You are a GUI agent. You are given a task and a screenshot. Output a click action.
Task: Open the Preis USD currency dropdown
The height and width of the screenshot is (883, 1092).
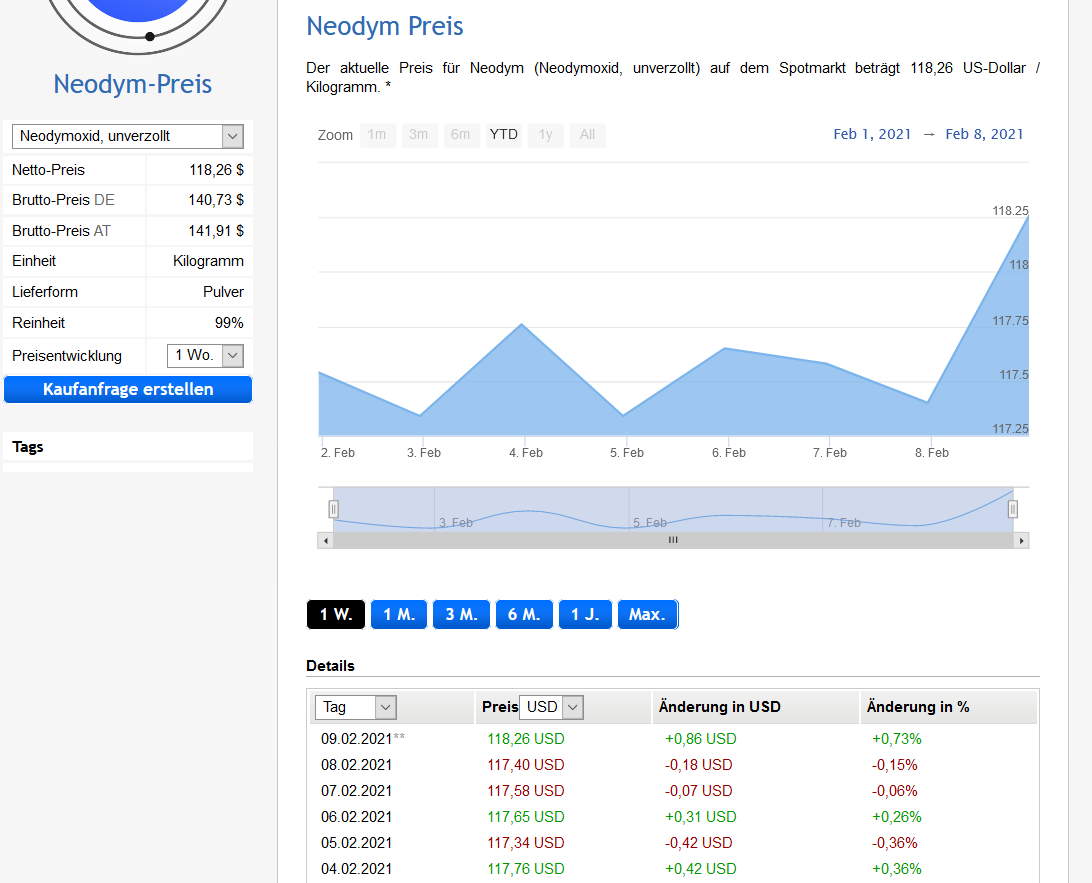click(x=551, y=708)
